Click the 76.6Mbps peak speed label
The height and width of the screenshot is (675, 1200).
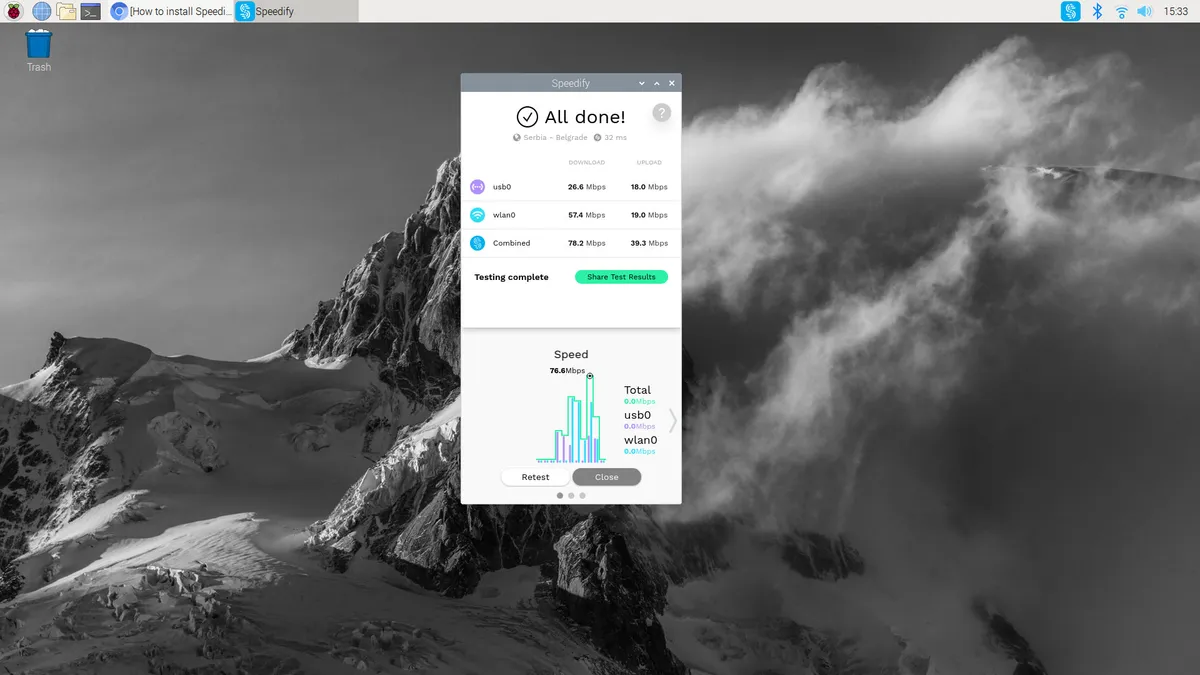click(567, 370)
